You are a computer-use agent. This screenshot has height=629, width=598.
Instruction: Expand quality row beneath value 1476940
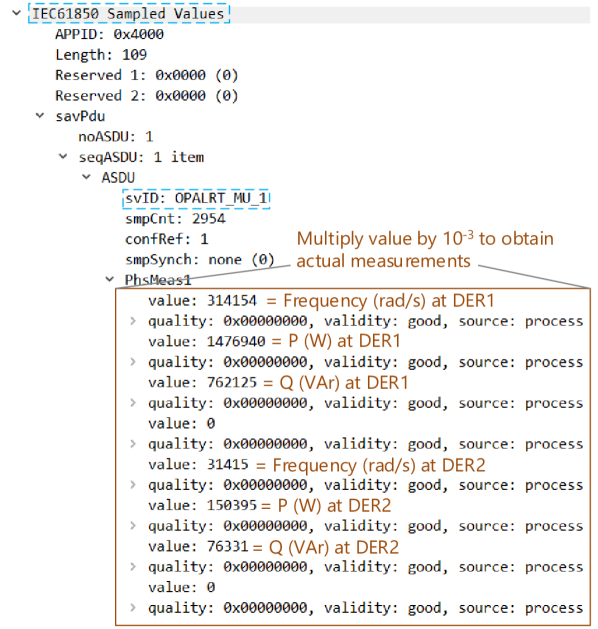[x=133, y=362]
